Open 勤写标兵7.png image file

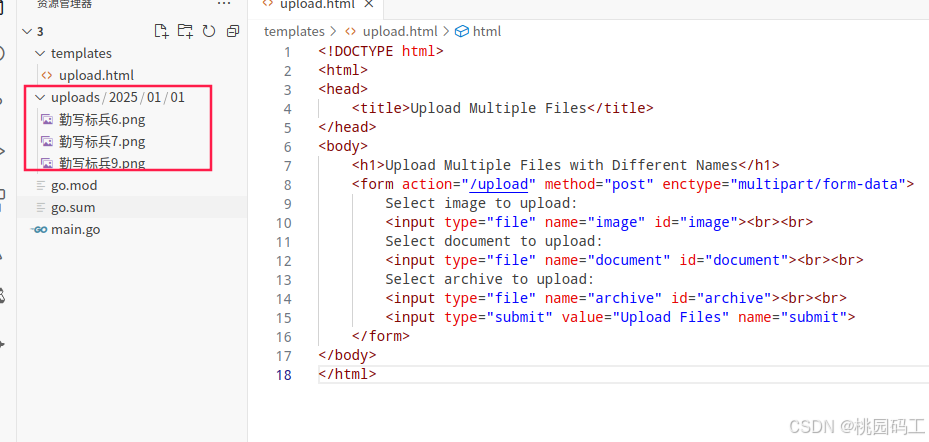[x=102, y=142]
